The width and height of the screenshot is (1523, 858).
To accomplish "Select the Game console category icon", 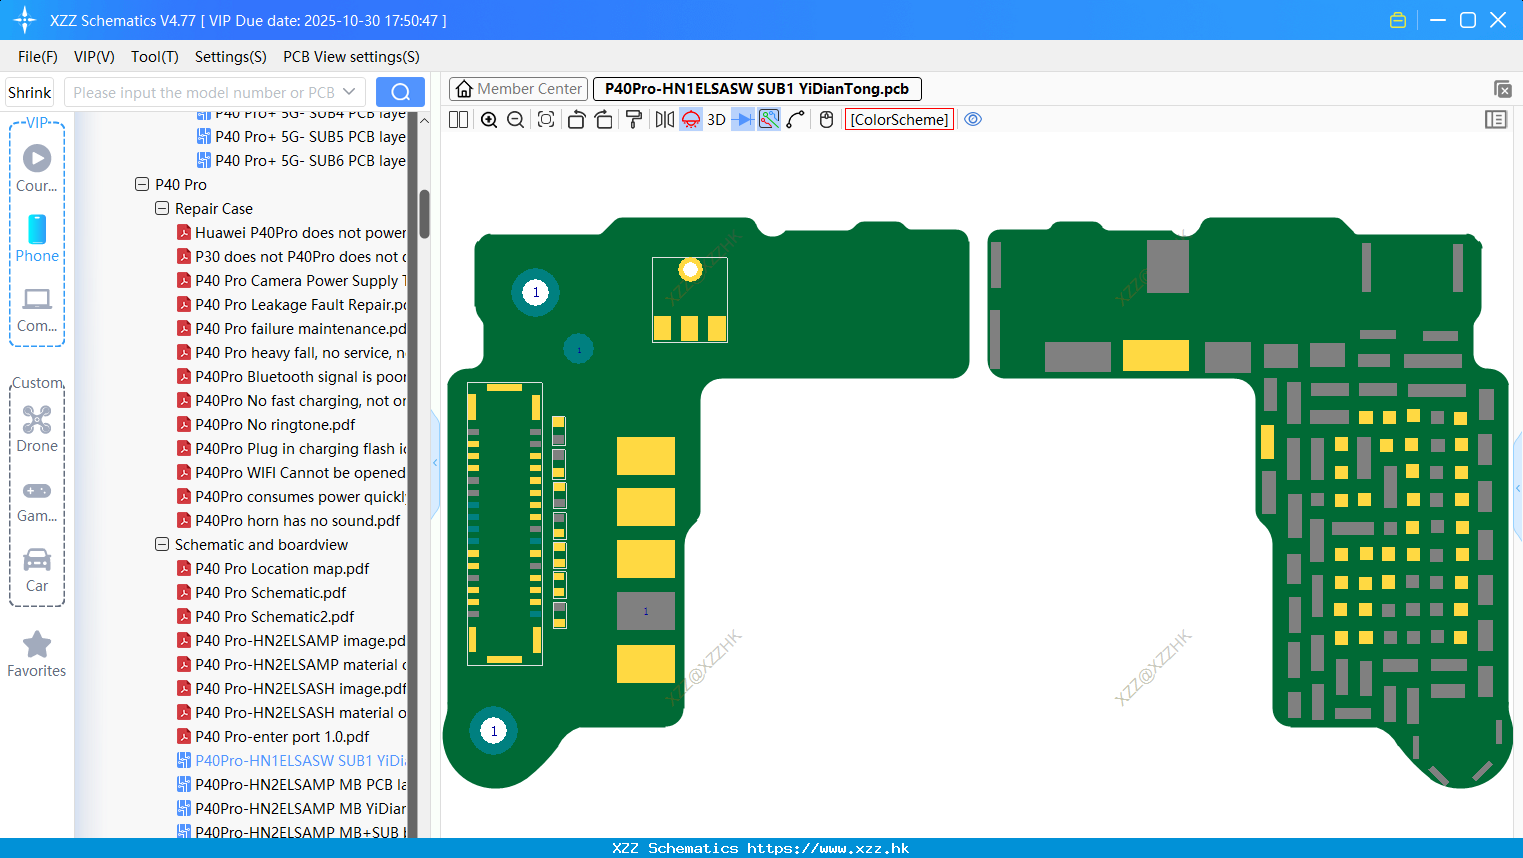I will point(37,500).
